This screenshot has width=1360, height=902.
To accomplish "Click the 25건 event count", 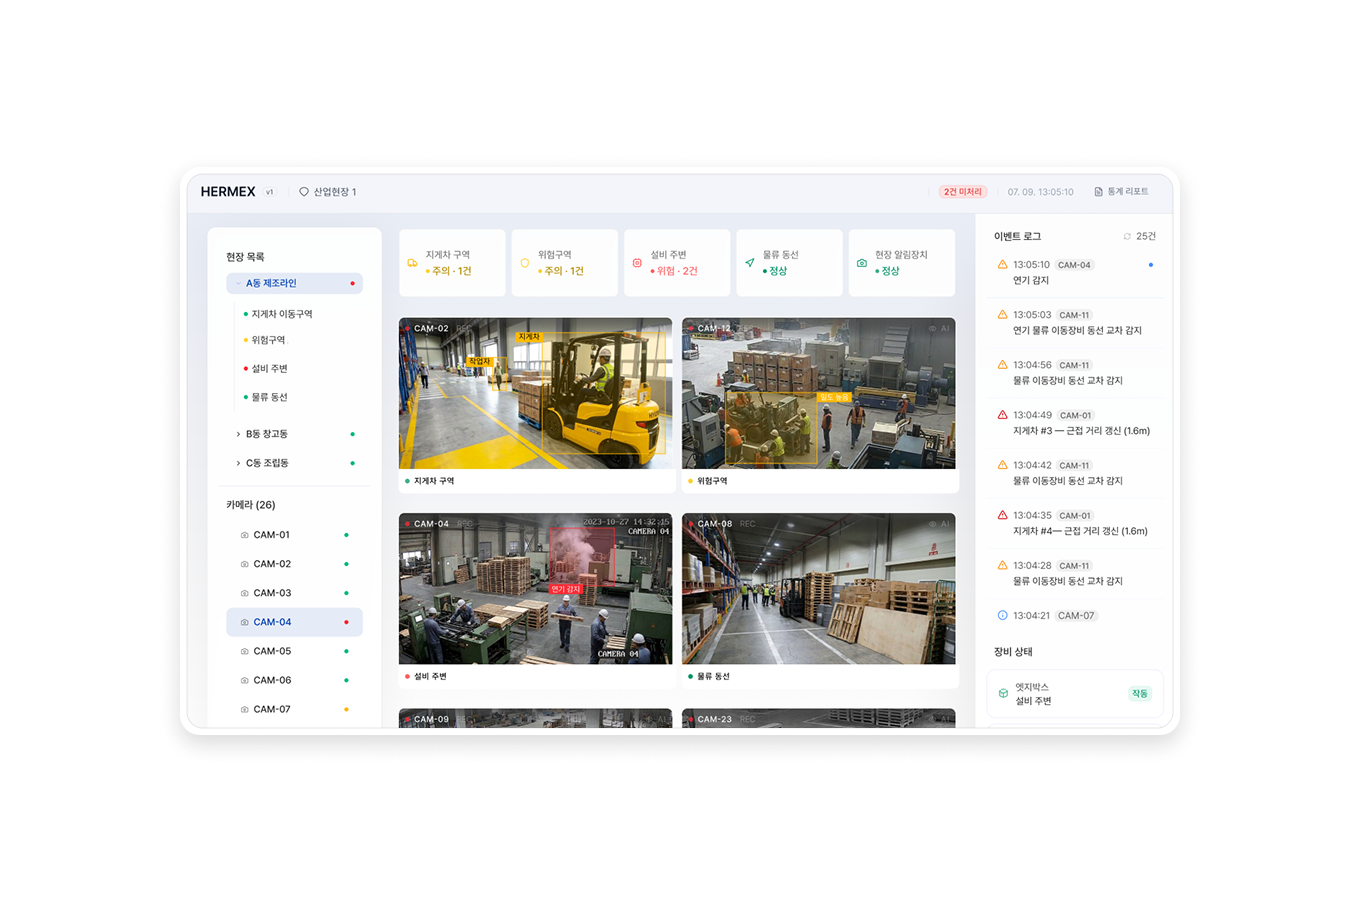I will pyautogui.click(x=1146, y=237).
